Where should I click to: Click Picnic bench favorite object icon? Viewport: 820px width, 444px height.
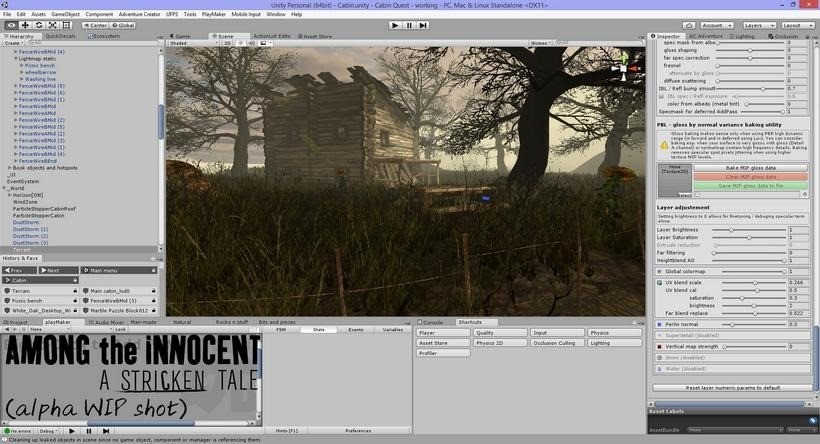[7, 301]
